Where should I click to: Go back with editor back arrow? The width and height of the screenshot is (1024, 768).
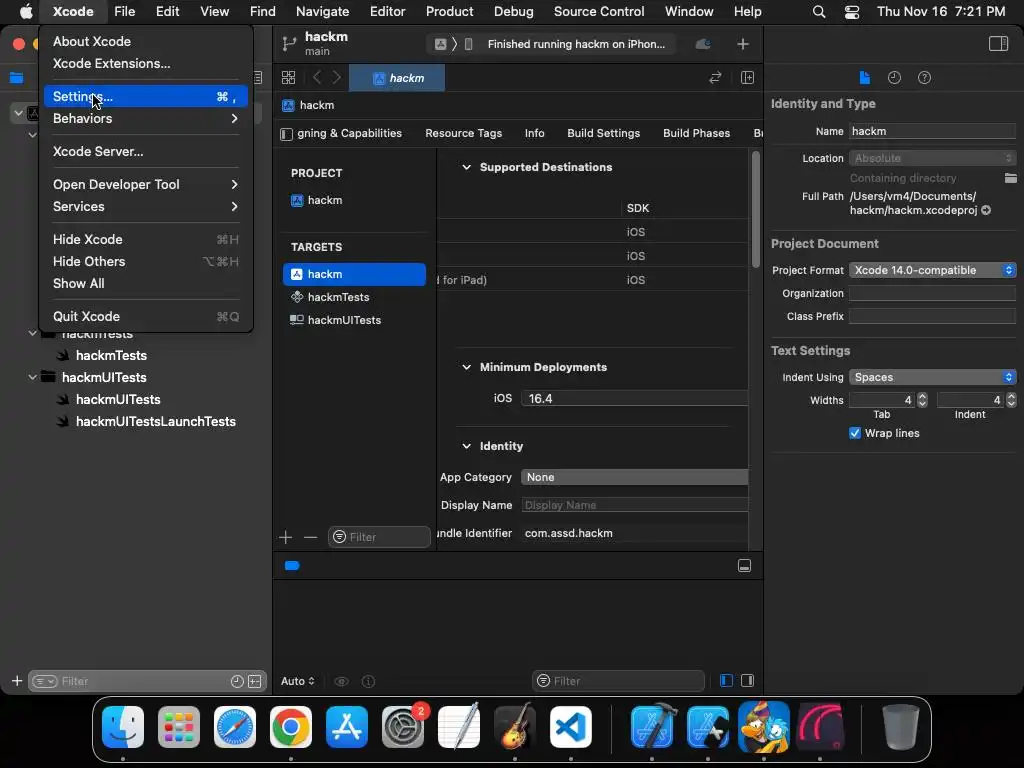pyautogui.click(x=317, y=78)
